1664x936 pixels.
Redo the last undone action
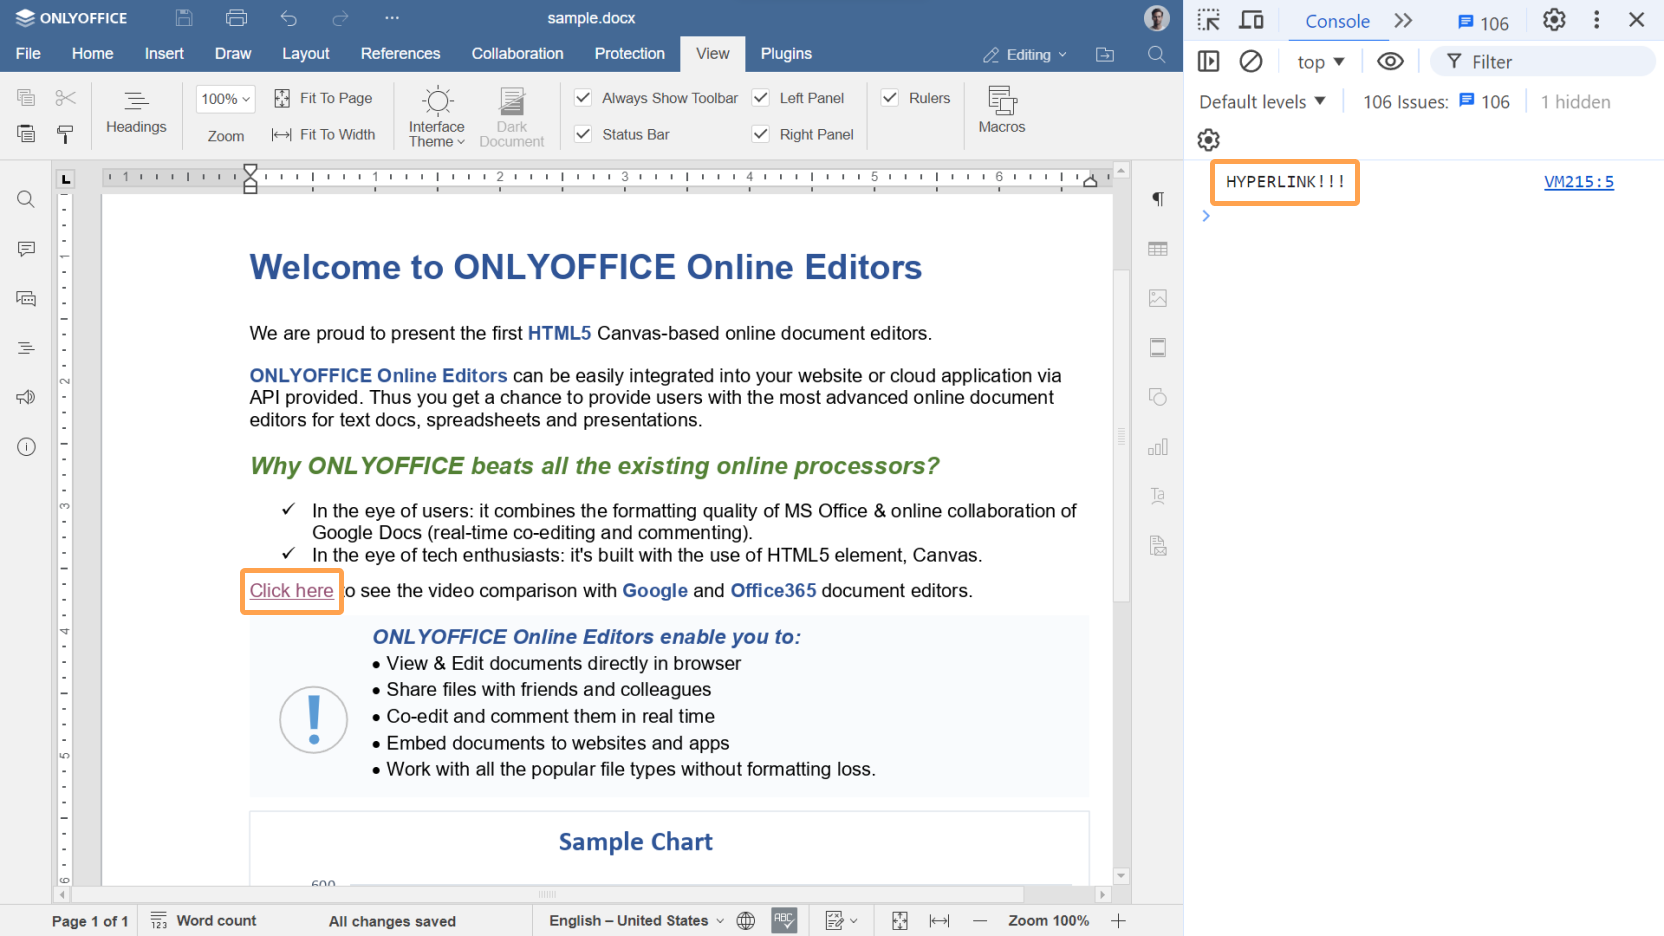(x=341, y=18)
